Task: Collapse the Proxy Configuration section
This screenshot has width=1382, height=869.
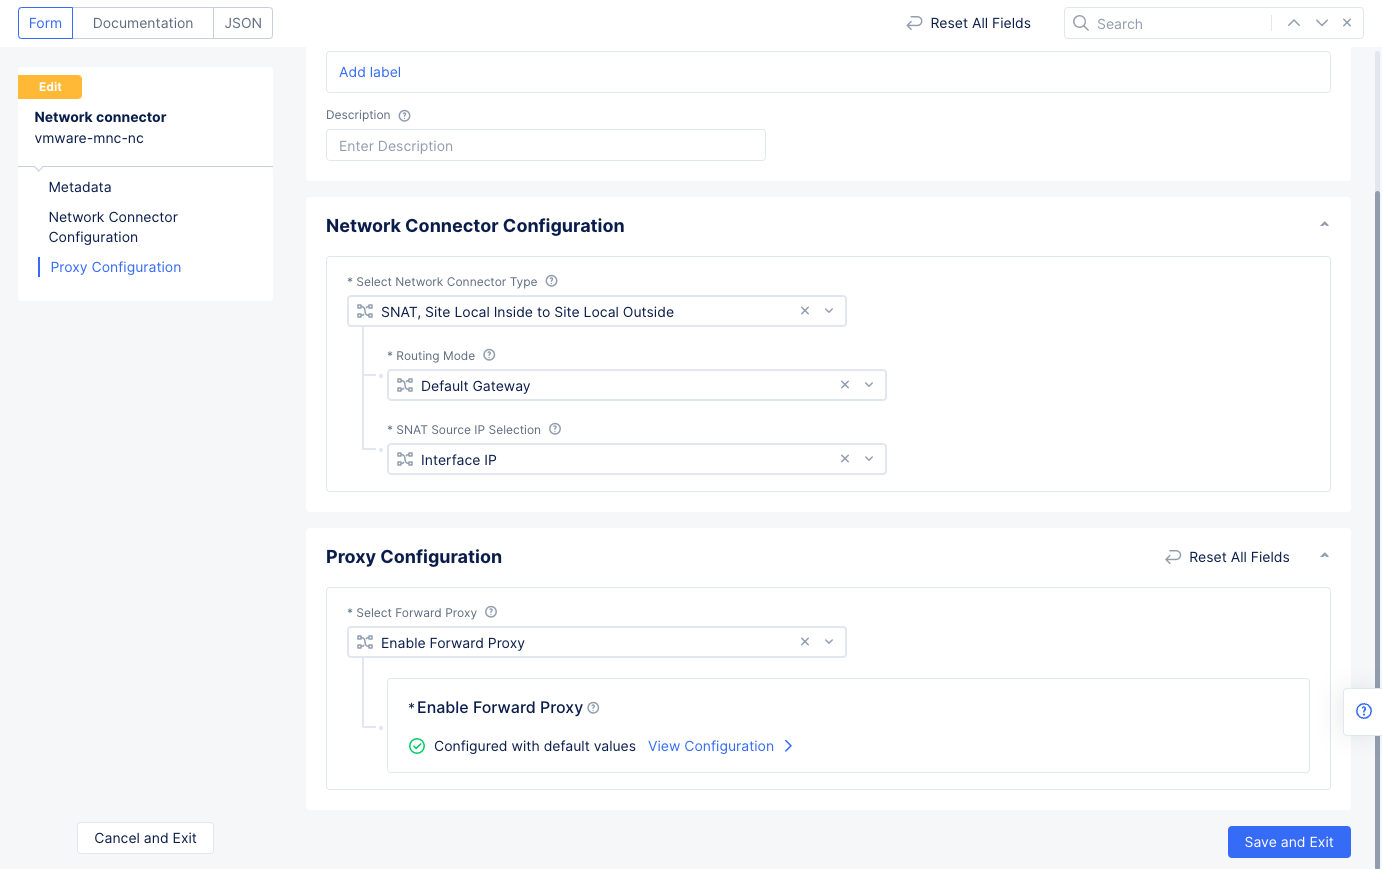Action: tap(1324, 557)
